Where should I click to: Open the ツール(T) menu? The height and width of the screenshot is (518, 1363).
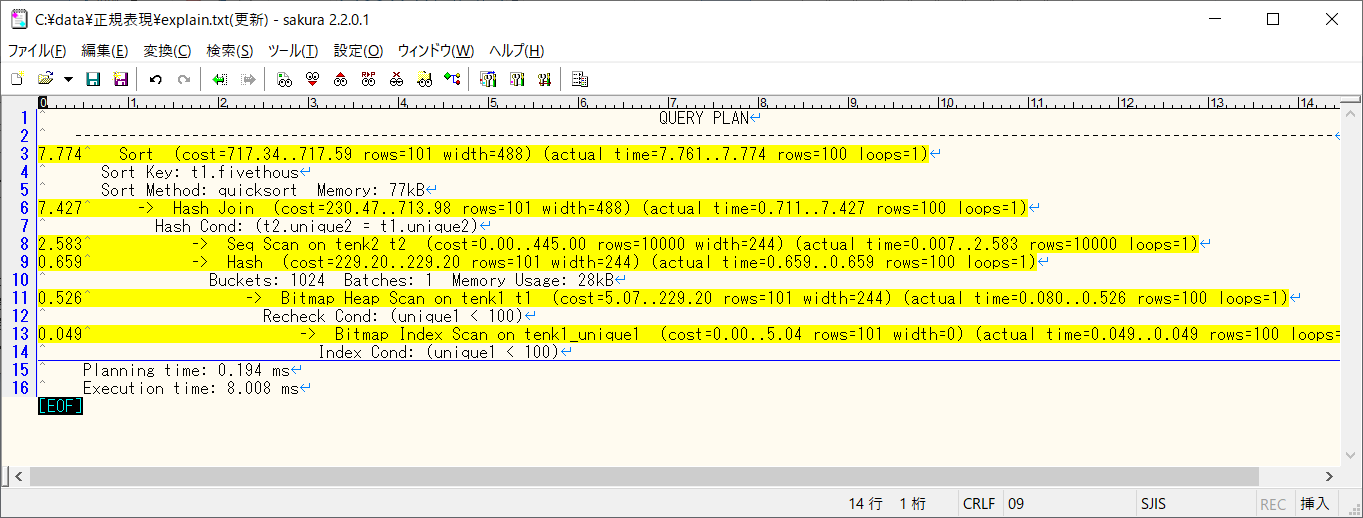click(293, 51)
